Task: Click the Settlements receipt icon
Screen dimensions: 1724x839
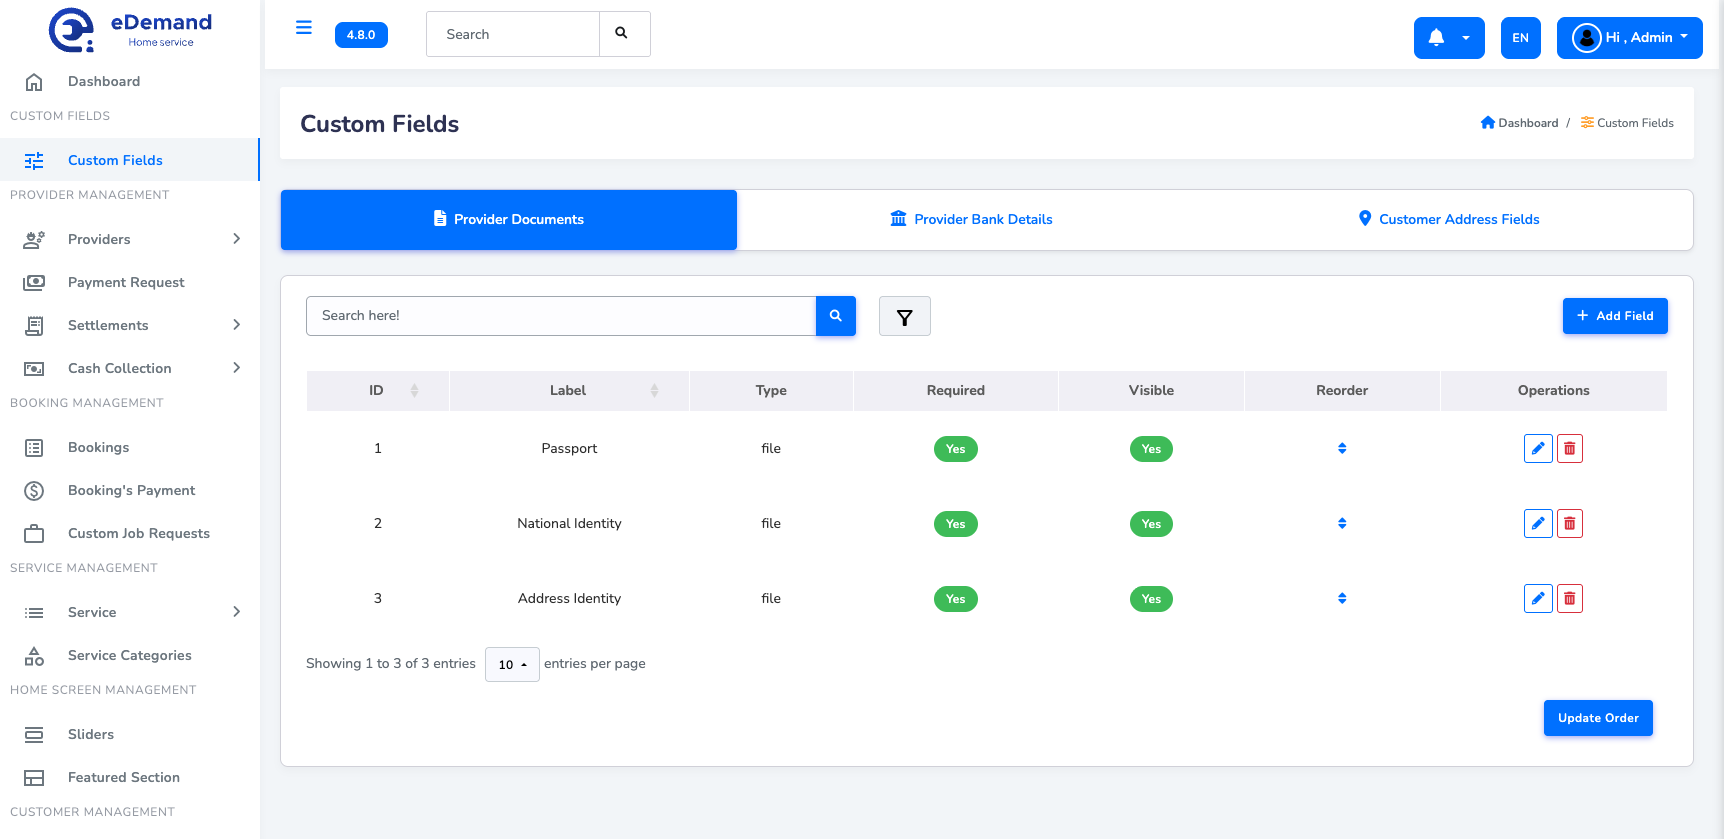Action: (x=34, y=325)
